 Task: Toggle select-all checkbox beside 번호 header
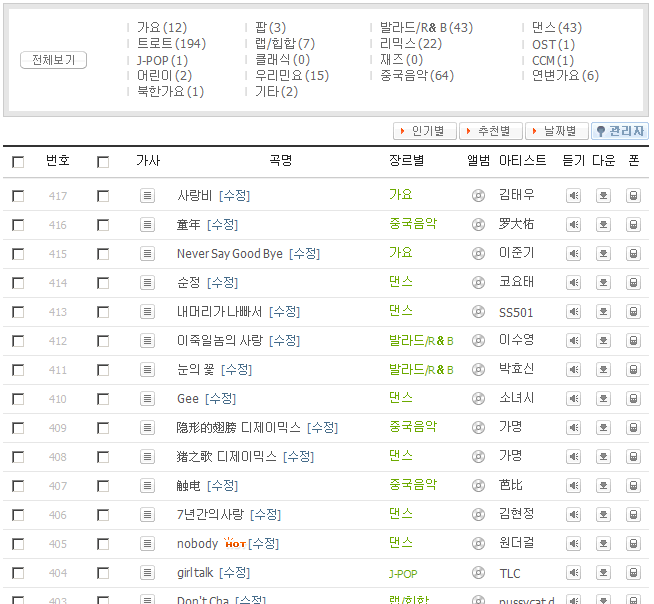[x=18, y=161]
